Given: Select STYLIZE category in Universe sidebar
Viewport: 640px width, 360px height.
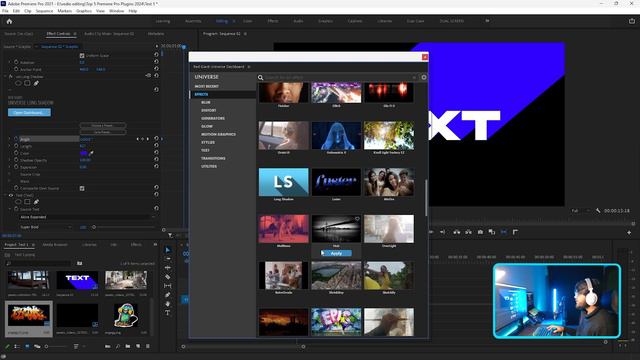Looking at the screenshot, I should [x=208, y=142].
